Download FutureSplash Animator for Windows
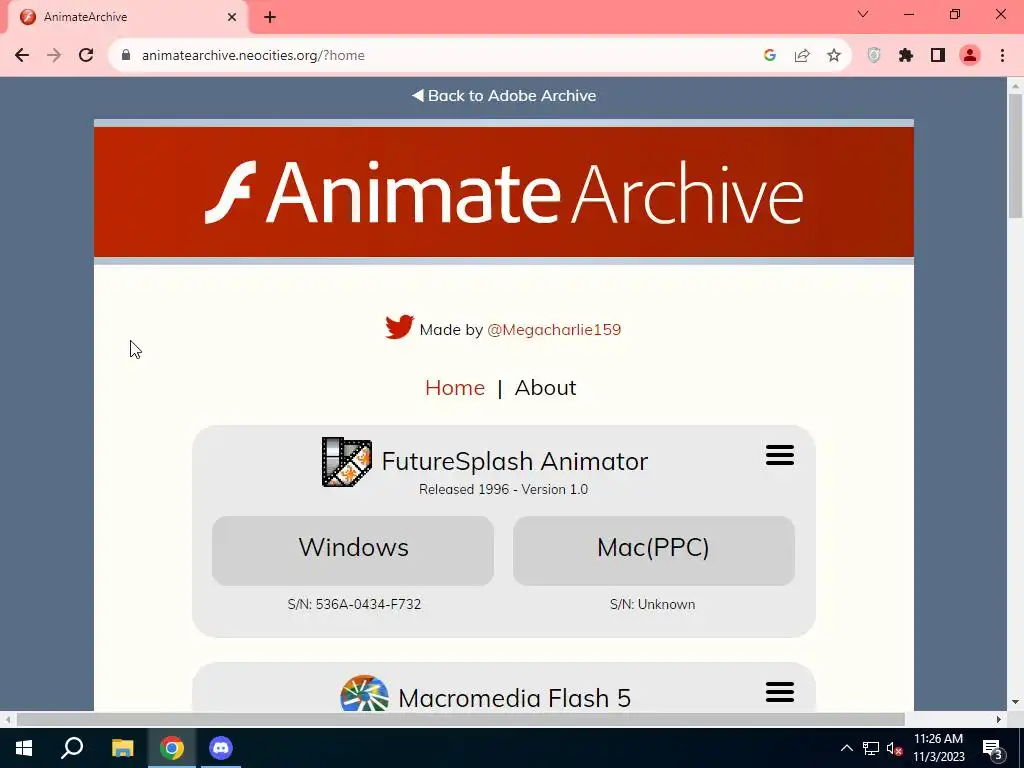The height and width of the screenshot is (768, 1024). pos(353,551)
